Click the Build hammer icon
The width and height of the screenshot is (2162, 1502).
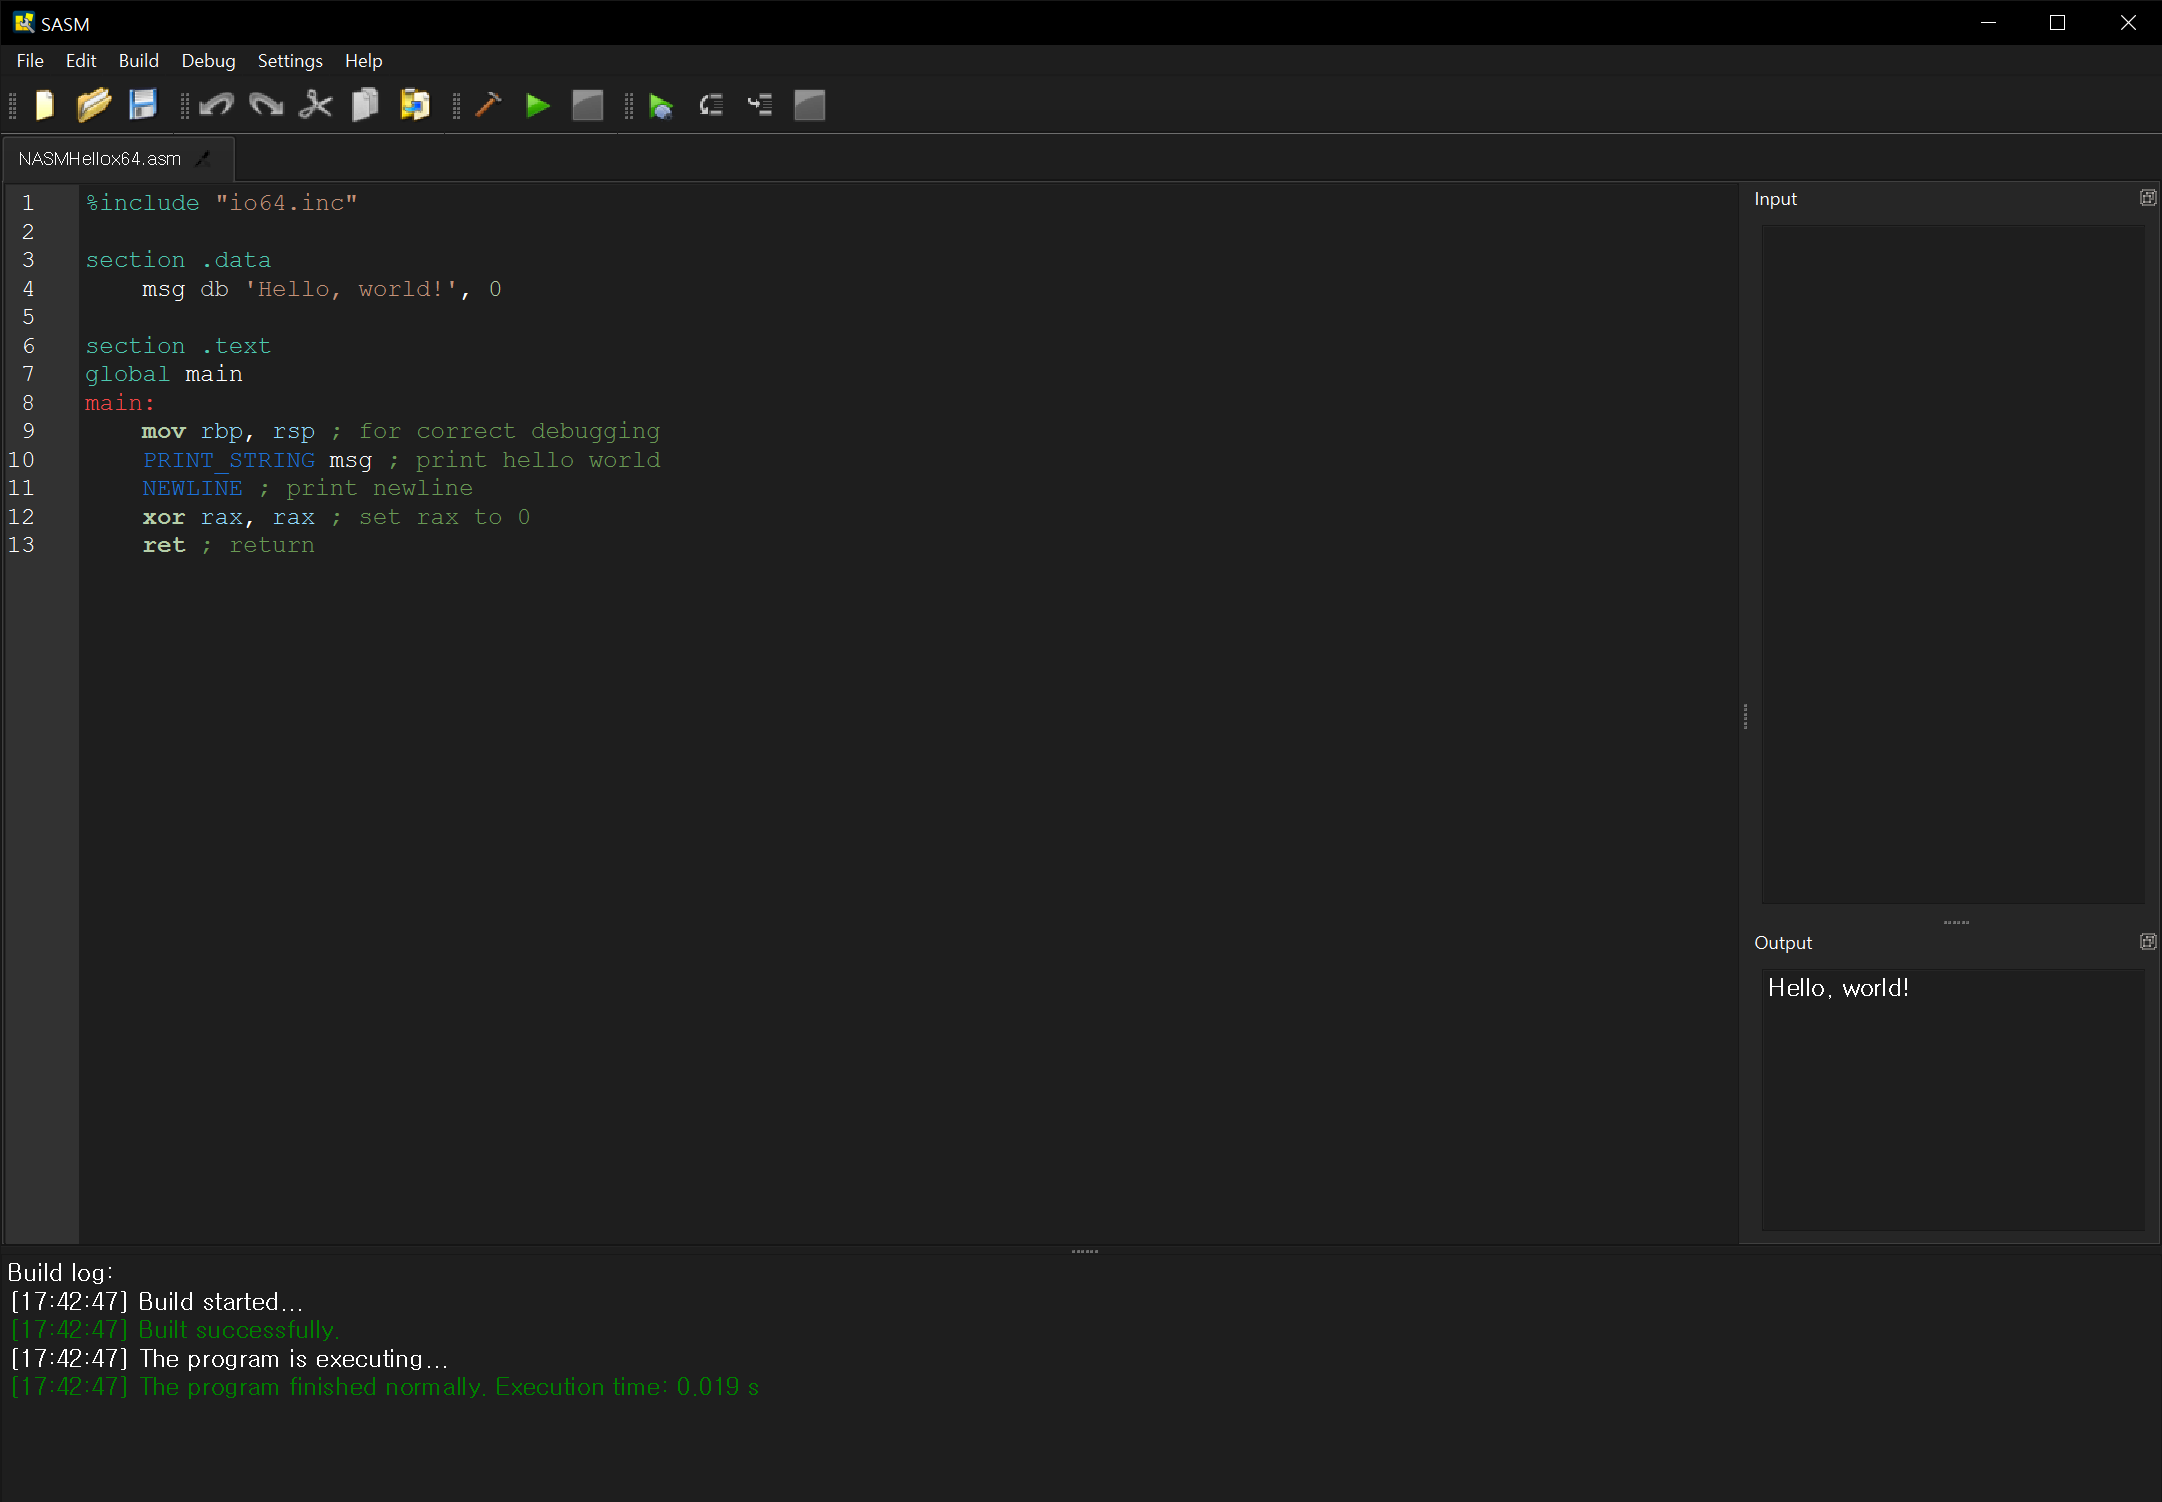(x=488, y=105)
